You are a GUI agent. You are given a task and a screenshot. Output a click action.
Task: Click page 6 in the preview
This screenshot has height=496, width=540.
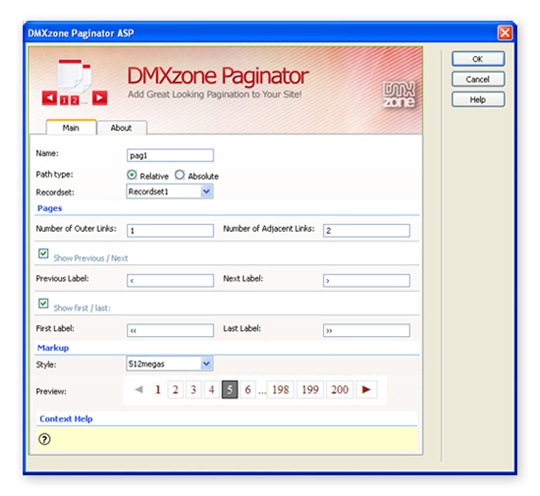(248, 390)
